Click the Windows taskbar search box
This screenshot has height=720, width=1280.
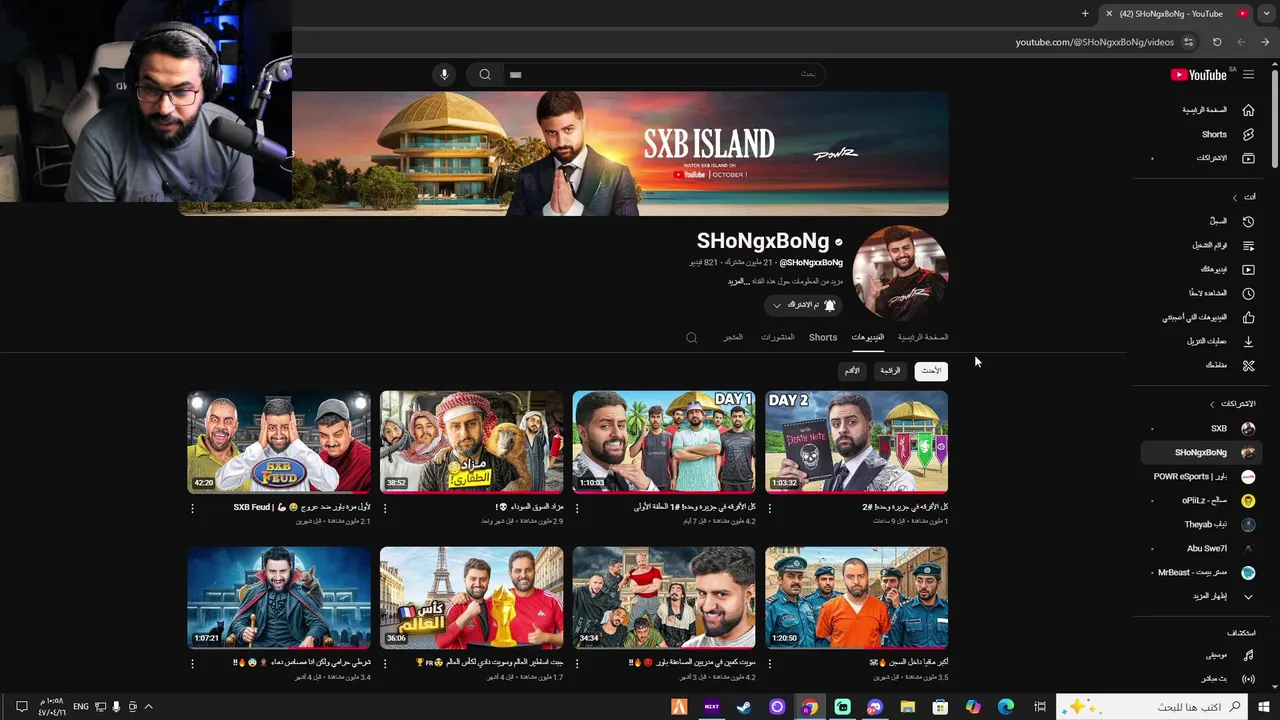[1151, 707]
